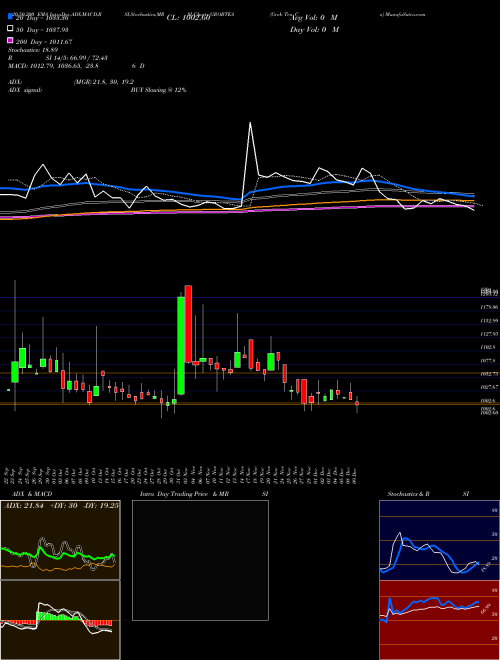Click the white line spike peak in the moving-average chart

250,123
